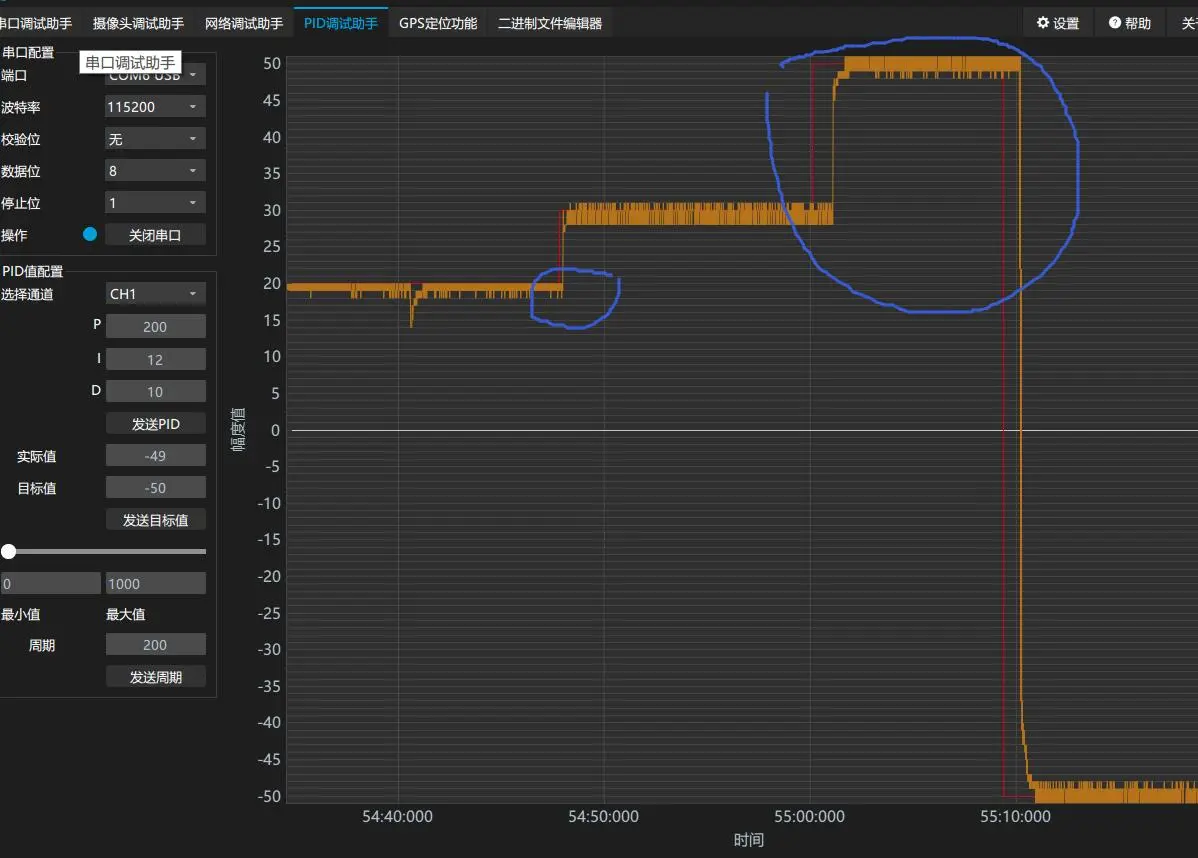Screen dimensions: 1198x858
Task: Toggle the blue serial port status indicator
Action: click(x=90, y=235)
